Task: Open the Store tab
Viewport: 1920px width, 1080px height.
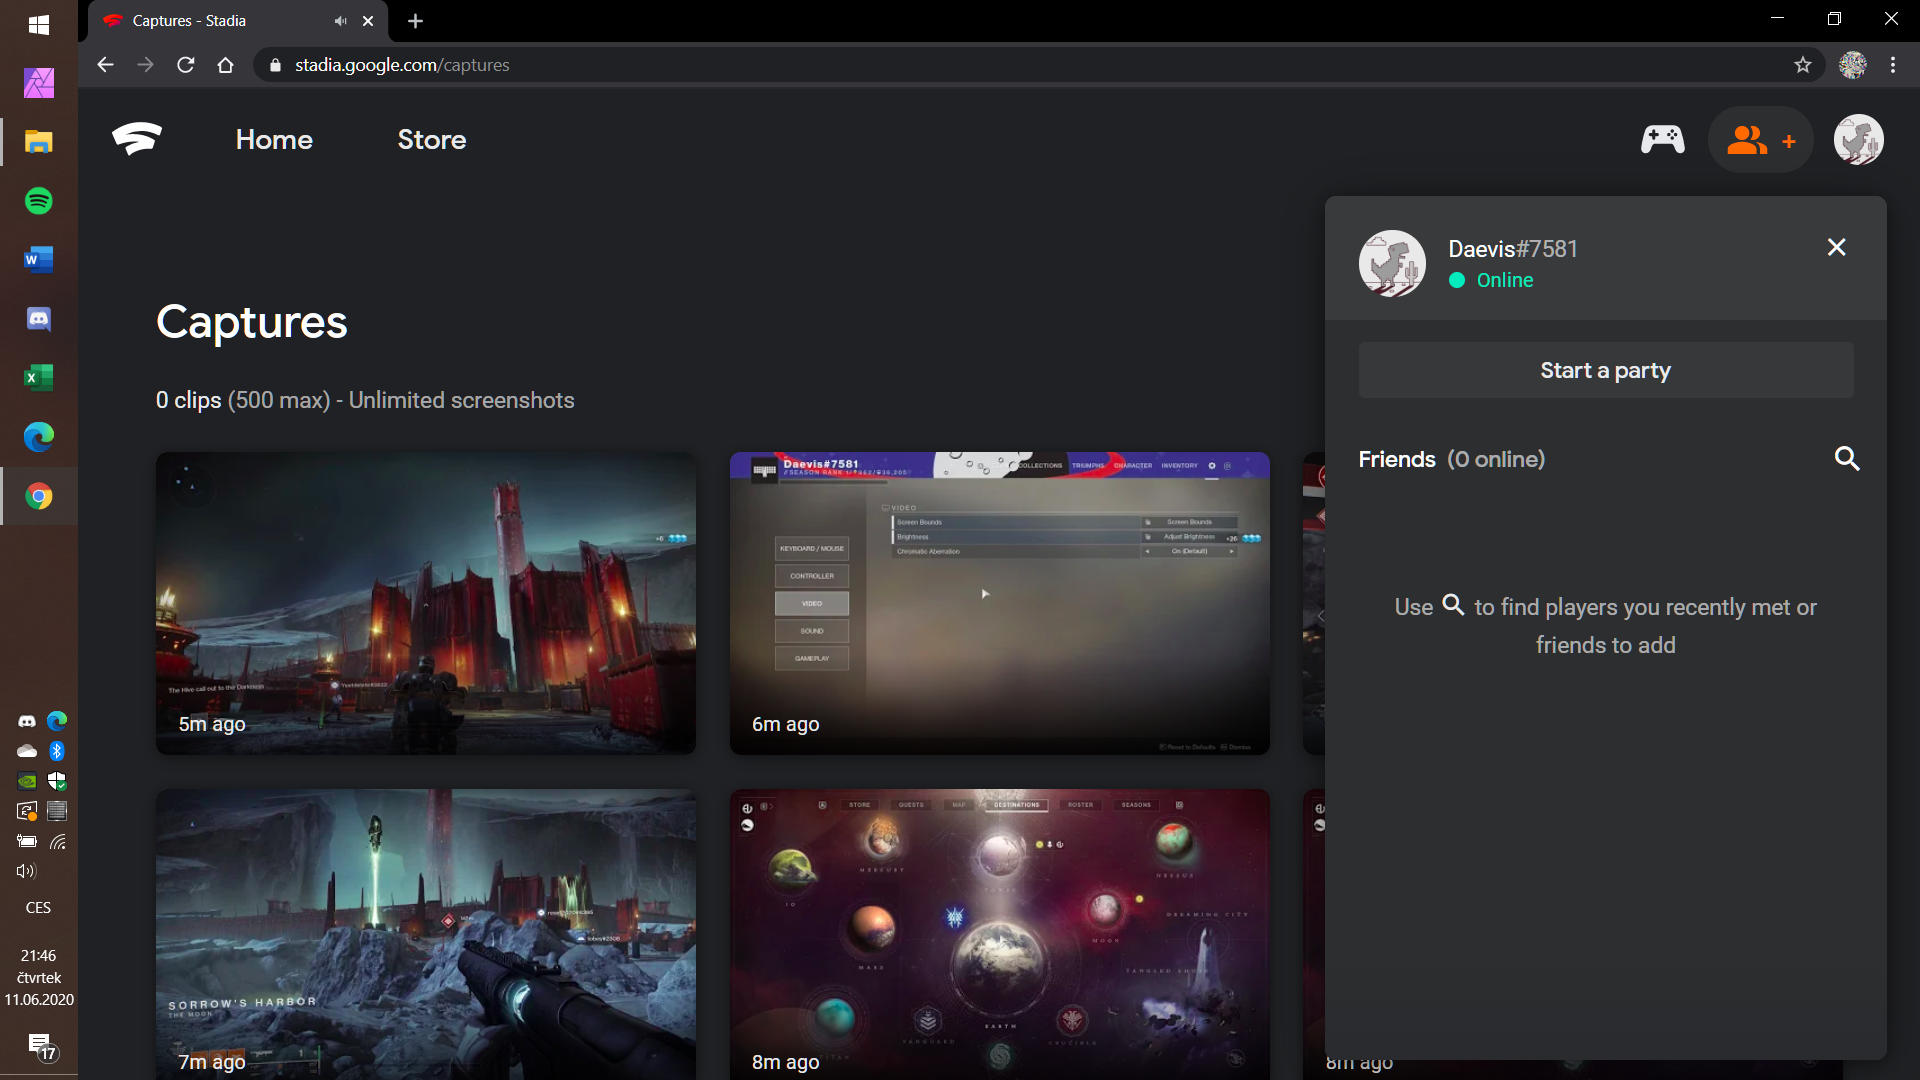Action: pyautogui.click(x=431, y=140)
